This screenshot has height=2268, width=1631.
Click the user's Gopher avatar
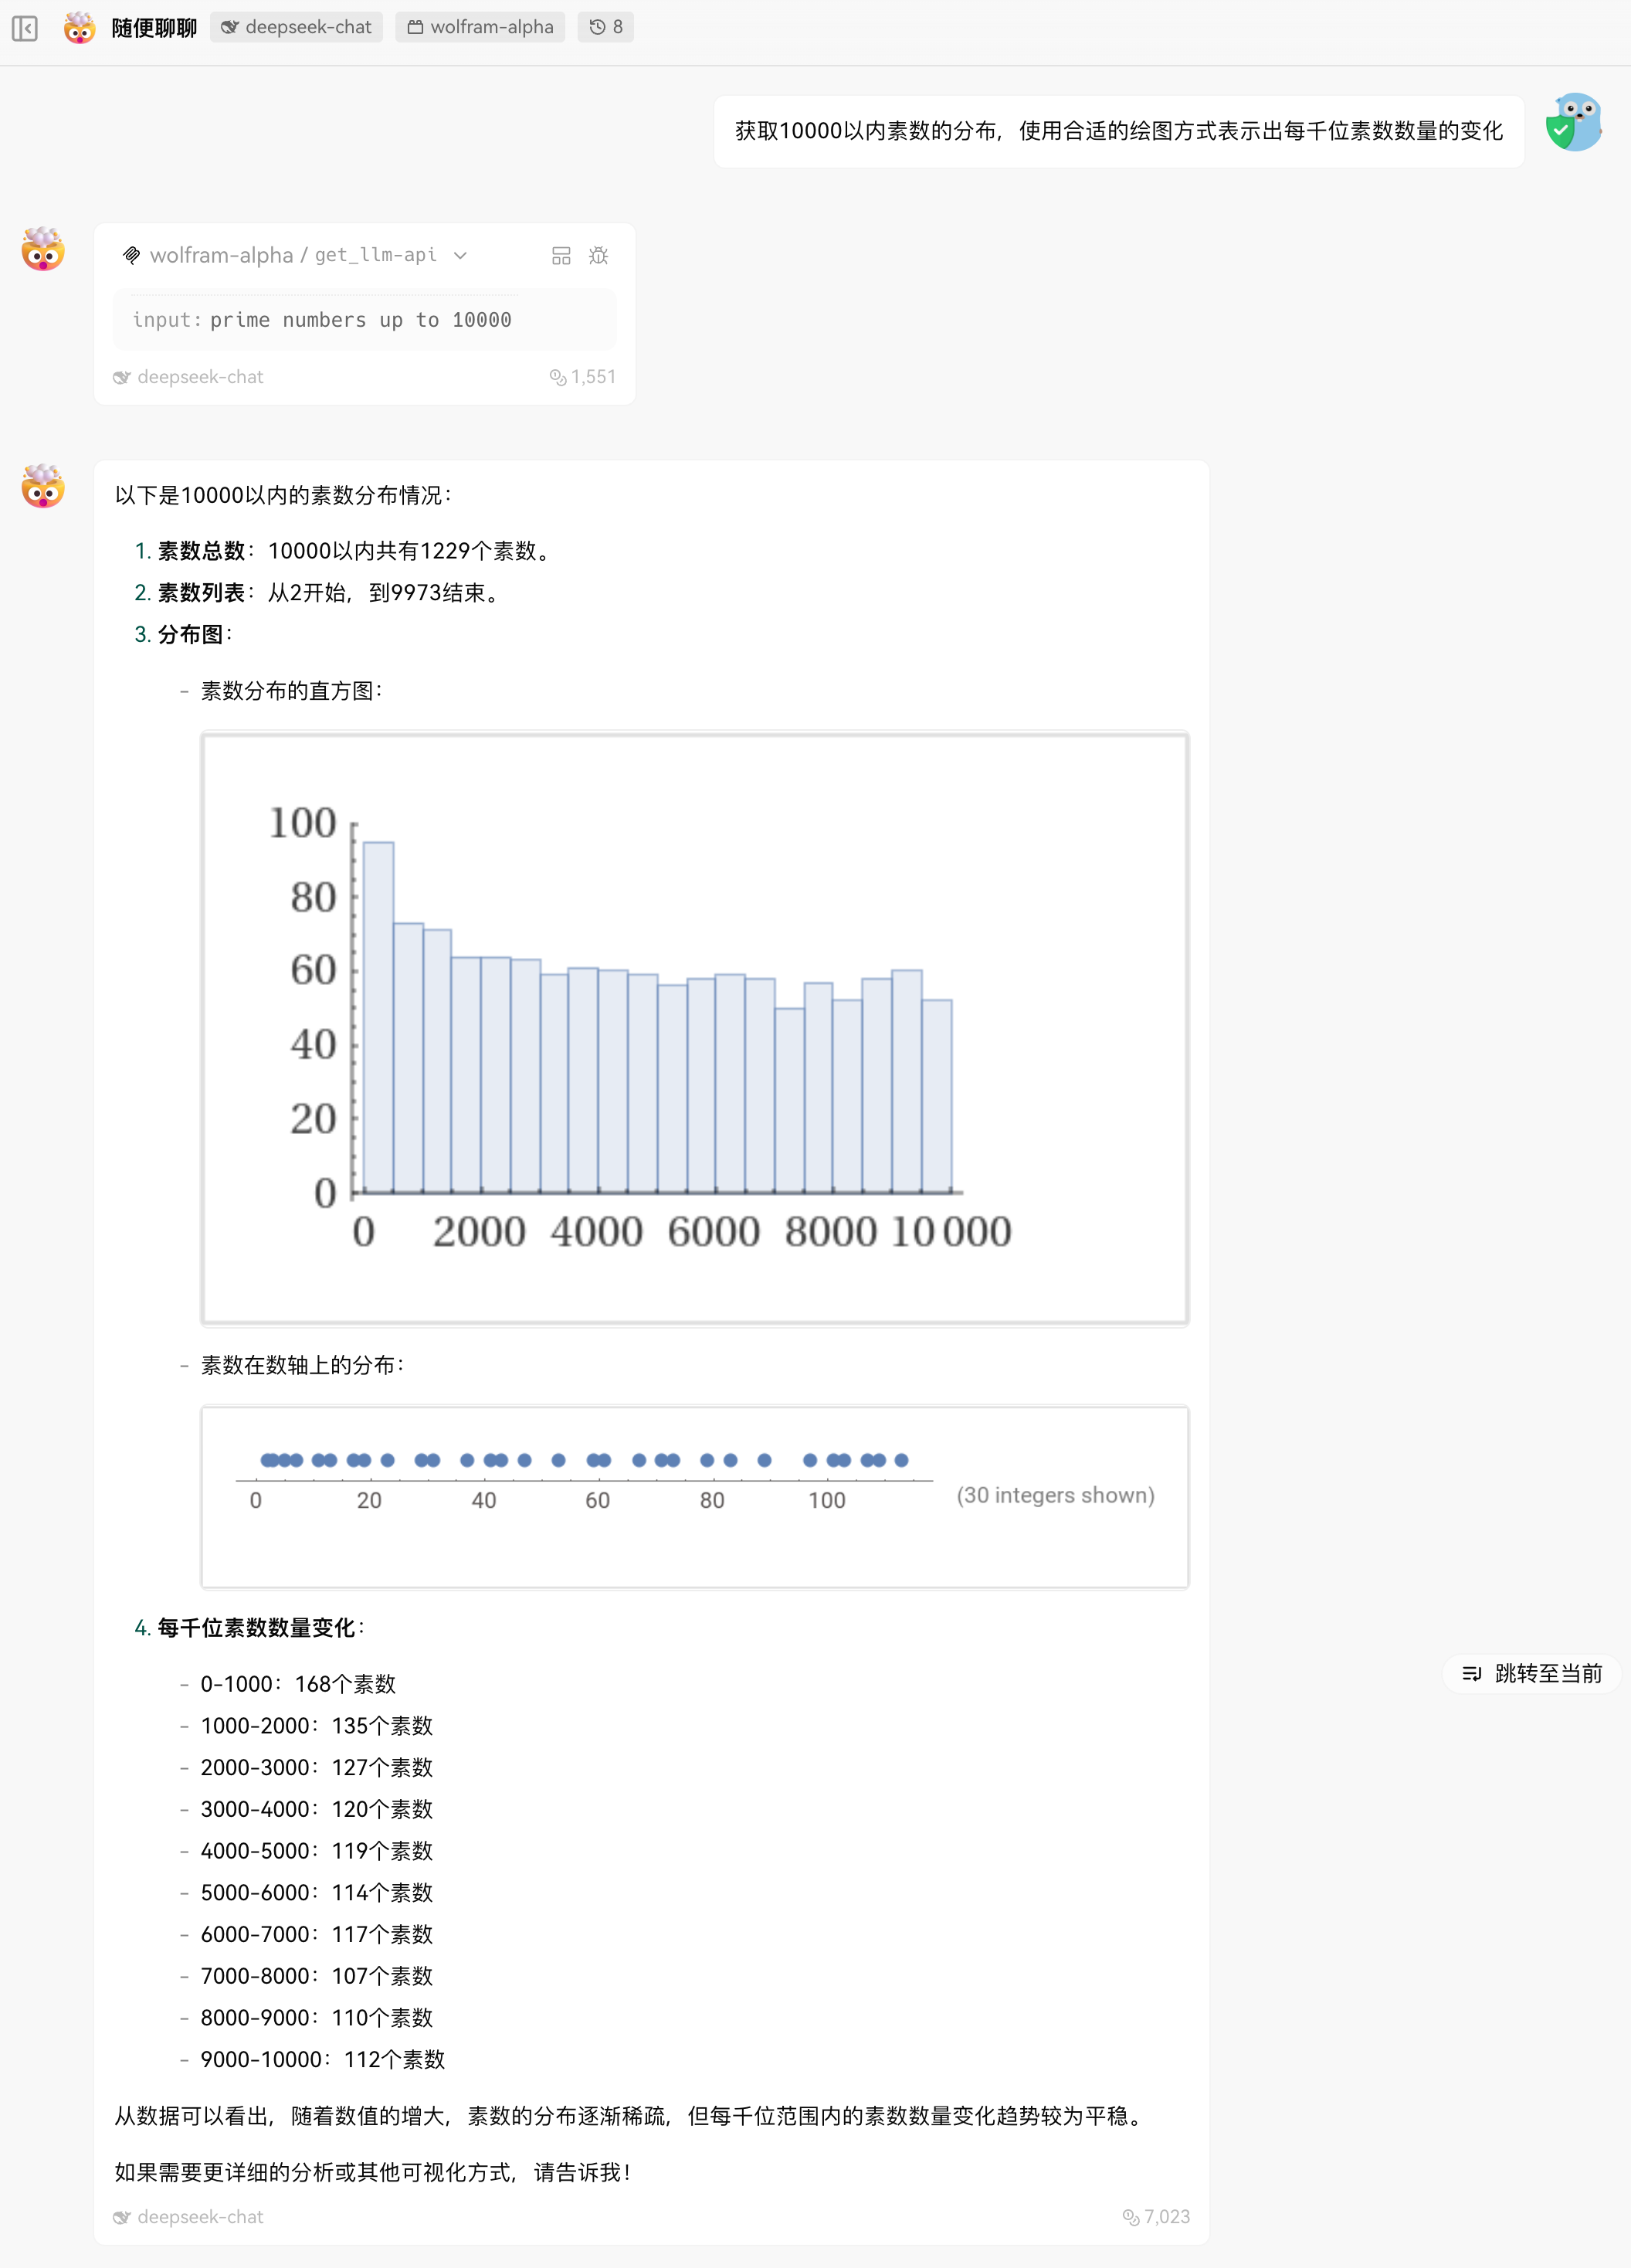[1574, 123]
